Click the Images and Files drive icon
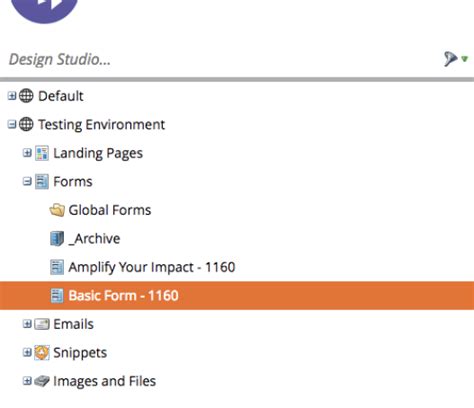Screen dimensions: 474x408 coord(42,381)
